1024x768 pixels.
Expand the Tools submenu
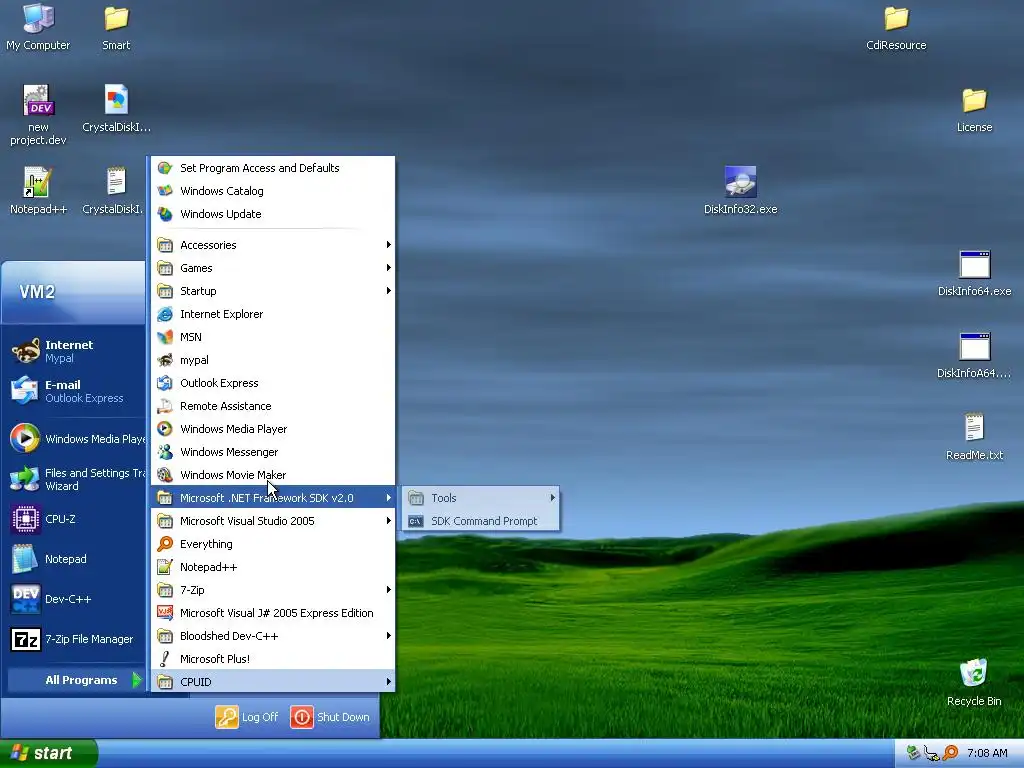click(481, 498)
